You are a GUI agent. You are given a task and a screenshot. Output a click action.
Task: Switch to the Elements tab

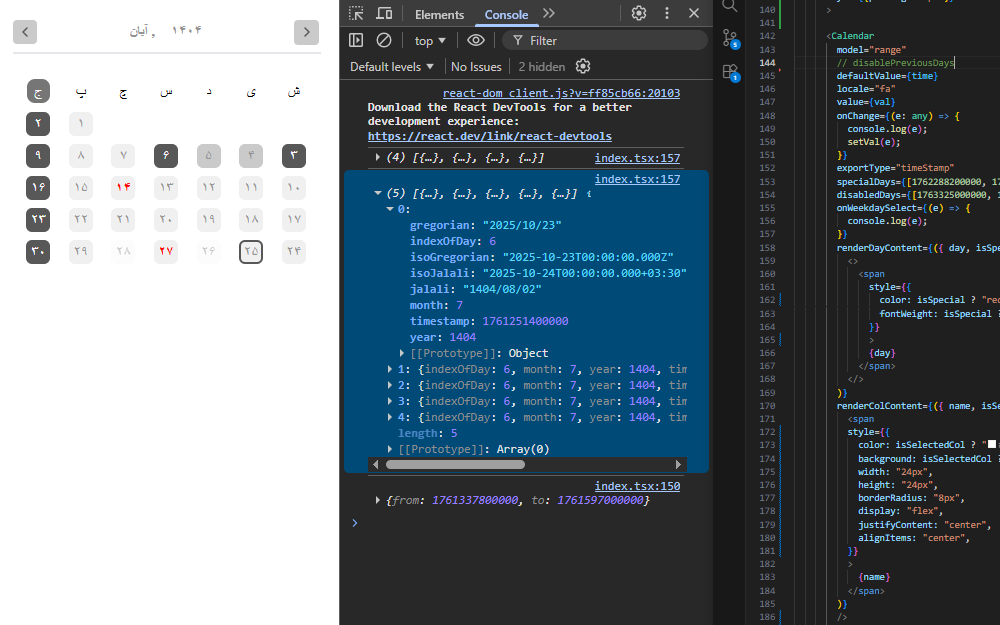point(439,14)
